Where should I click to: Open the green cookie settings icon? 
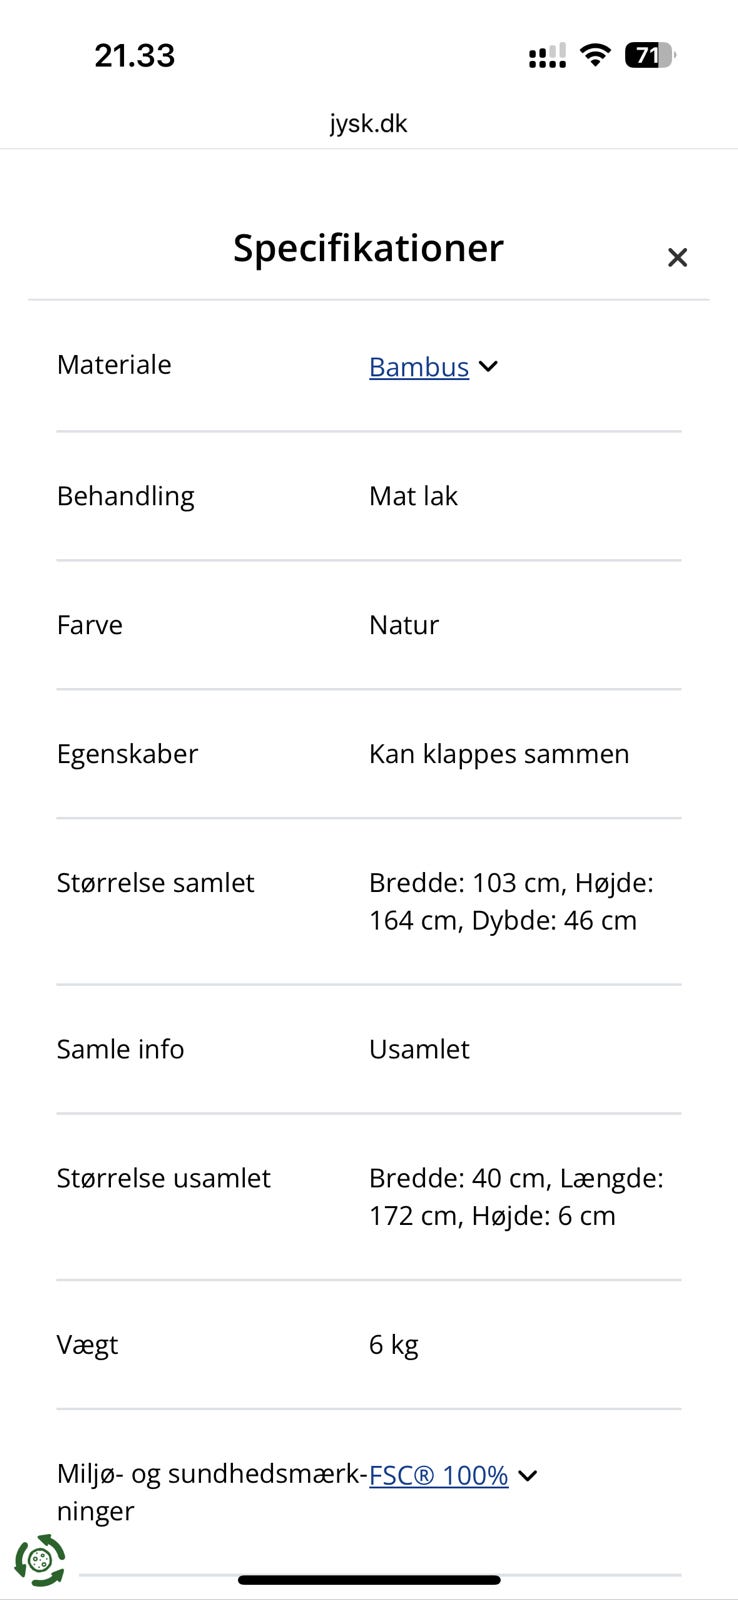click(x=40, y=1560)
